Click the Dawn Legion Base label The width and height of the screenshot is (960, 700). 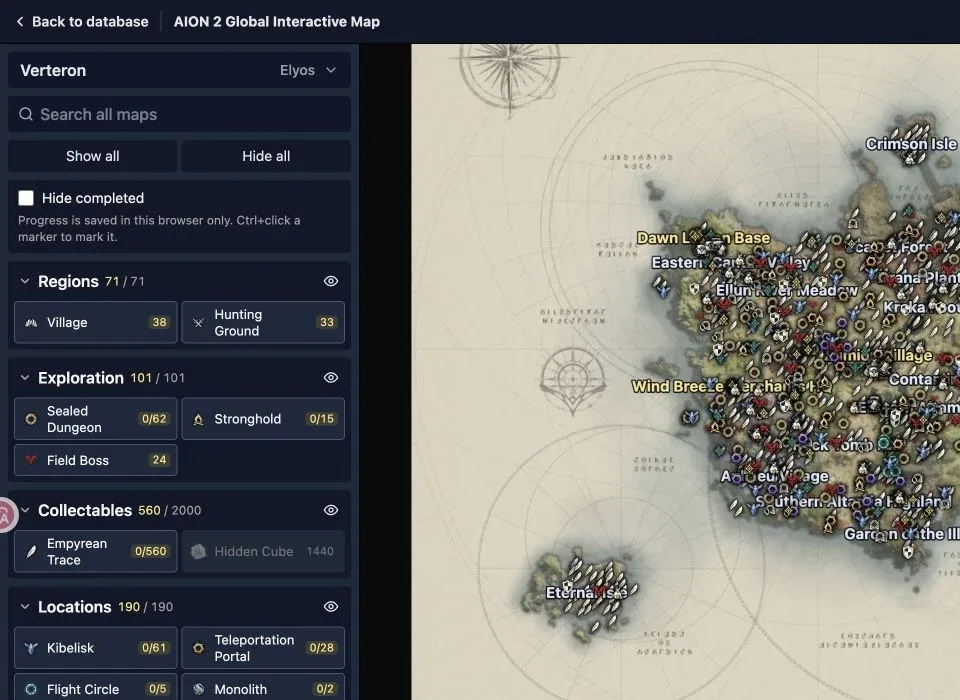[703, 238]
